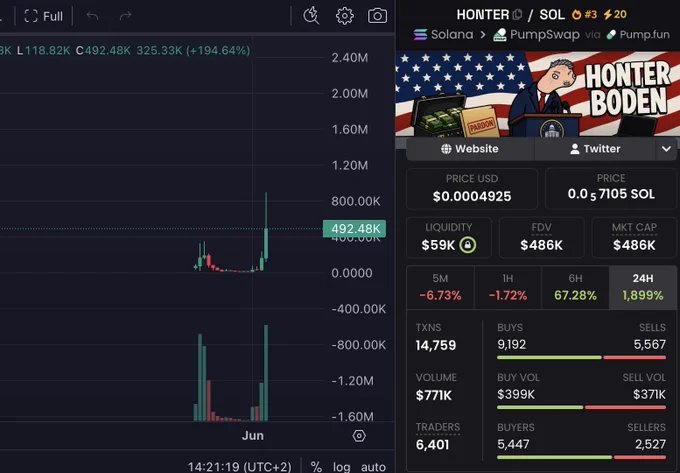Select the 1H timeframe tab
Image resolution: width=680 pixels, height=473 pixels.
click(508, 287)
